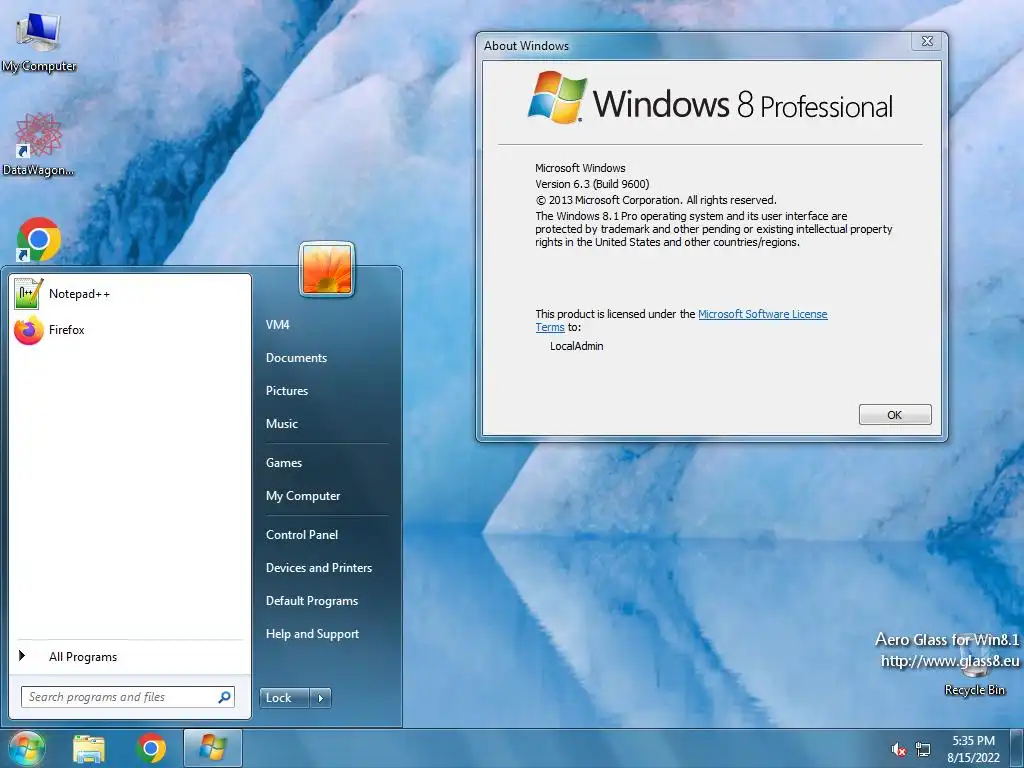Click the user account picture
Image resolution: width=1024 pixels, height=768 pixels.
coord(327,269)
